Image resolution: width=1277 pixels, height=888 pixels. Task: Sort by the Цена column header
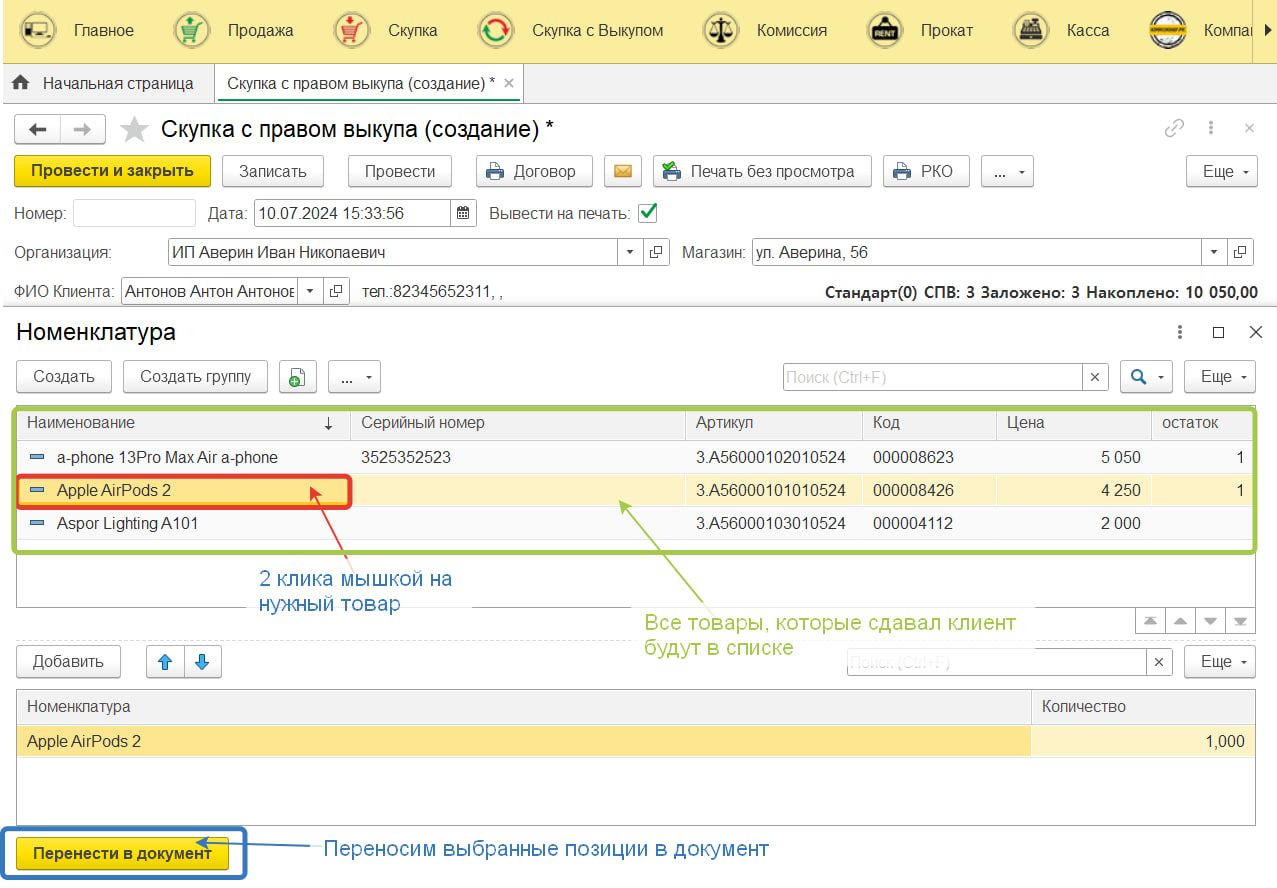(x=1074, y=423)
